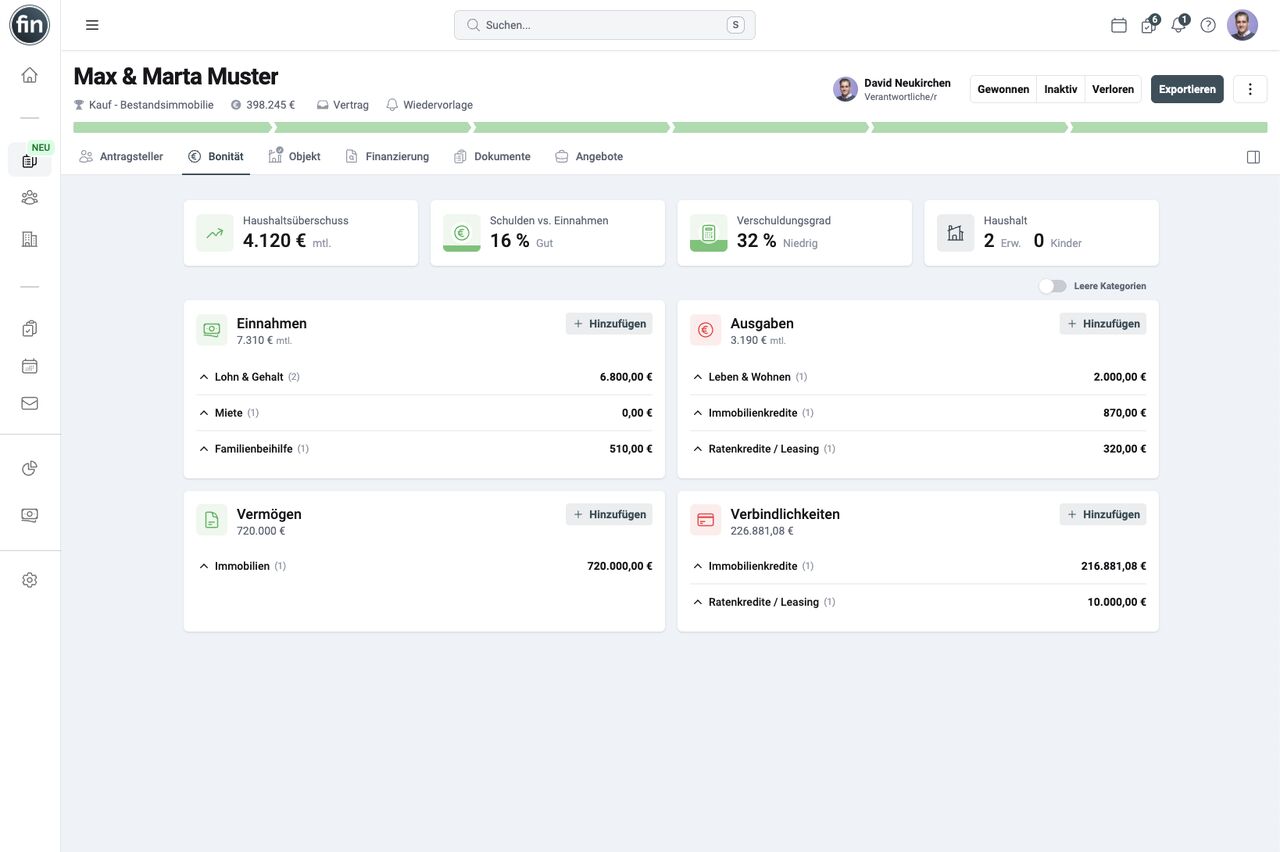Viewport: 1280px width, 852px height.
Task: Collapse Ratenkredite / Leasing under Verbindlichkeiten
Action: 918,602
